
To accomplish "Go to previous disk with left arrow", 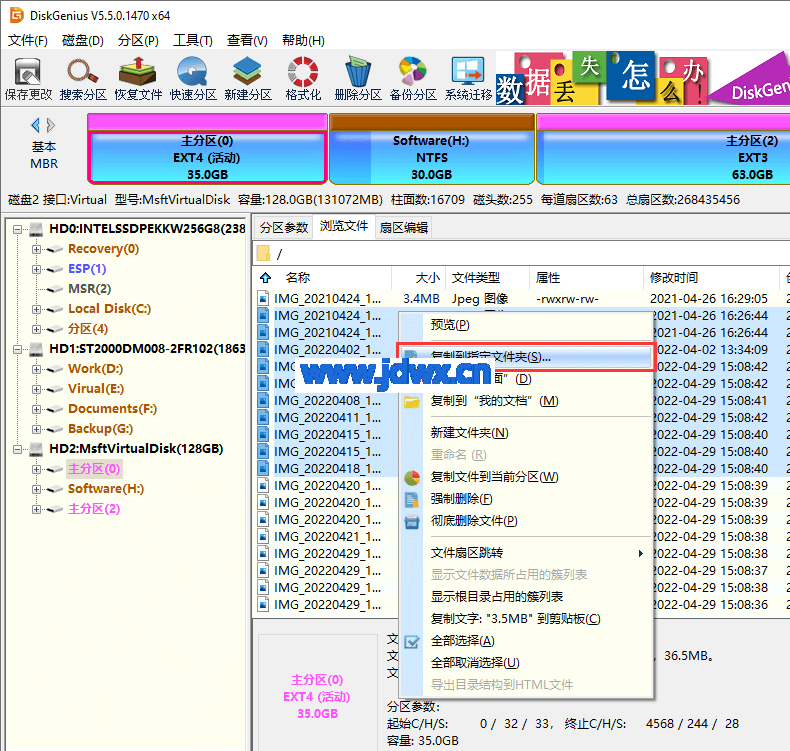I will click(x=35, y=125).
